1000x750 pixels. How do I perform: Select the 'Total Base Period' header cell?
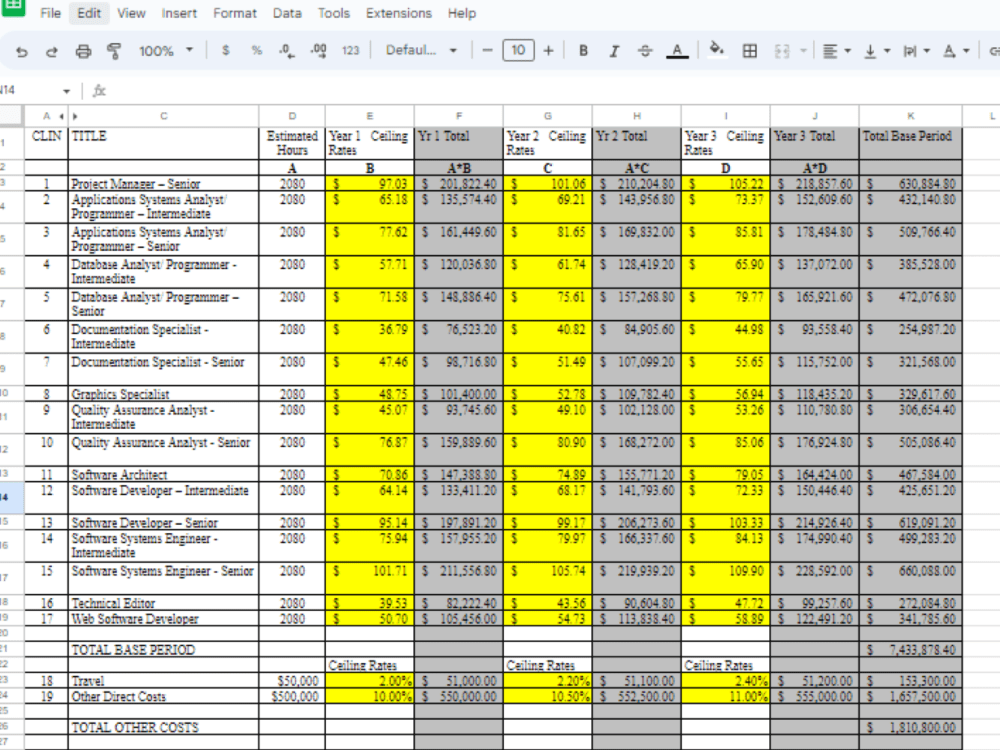911,143
